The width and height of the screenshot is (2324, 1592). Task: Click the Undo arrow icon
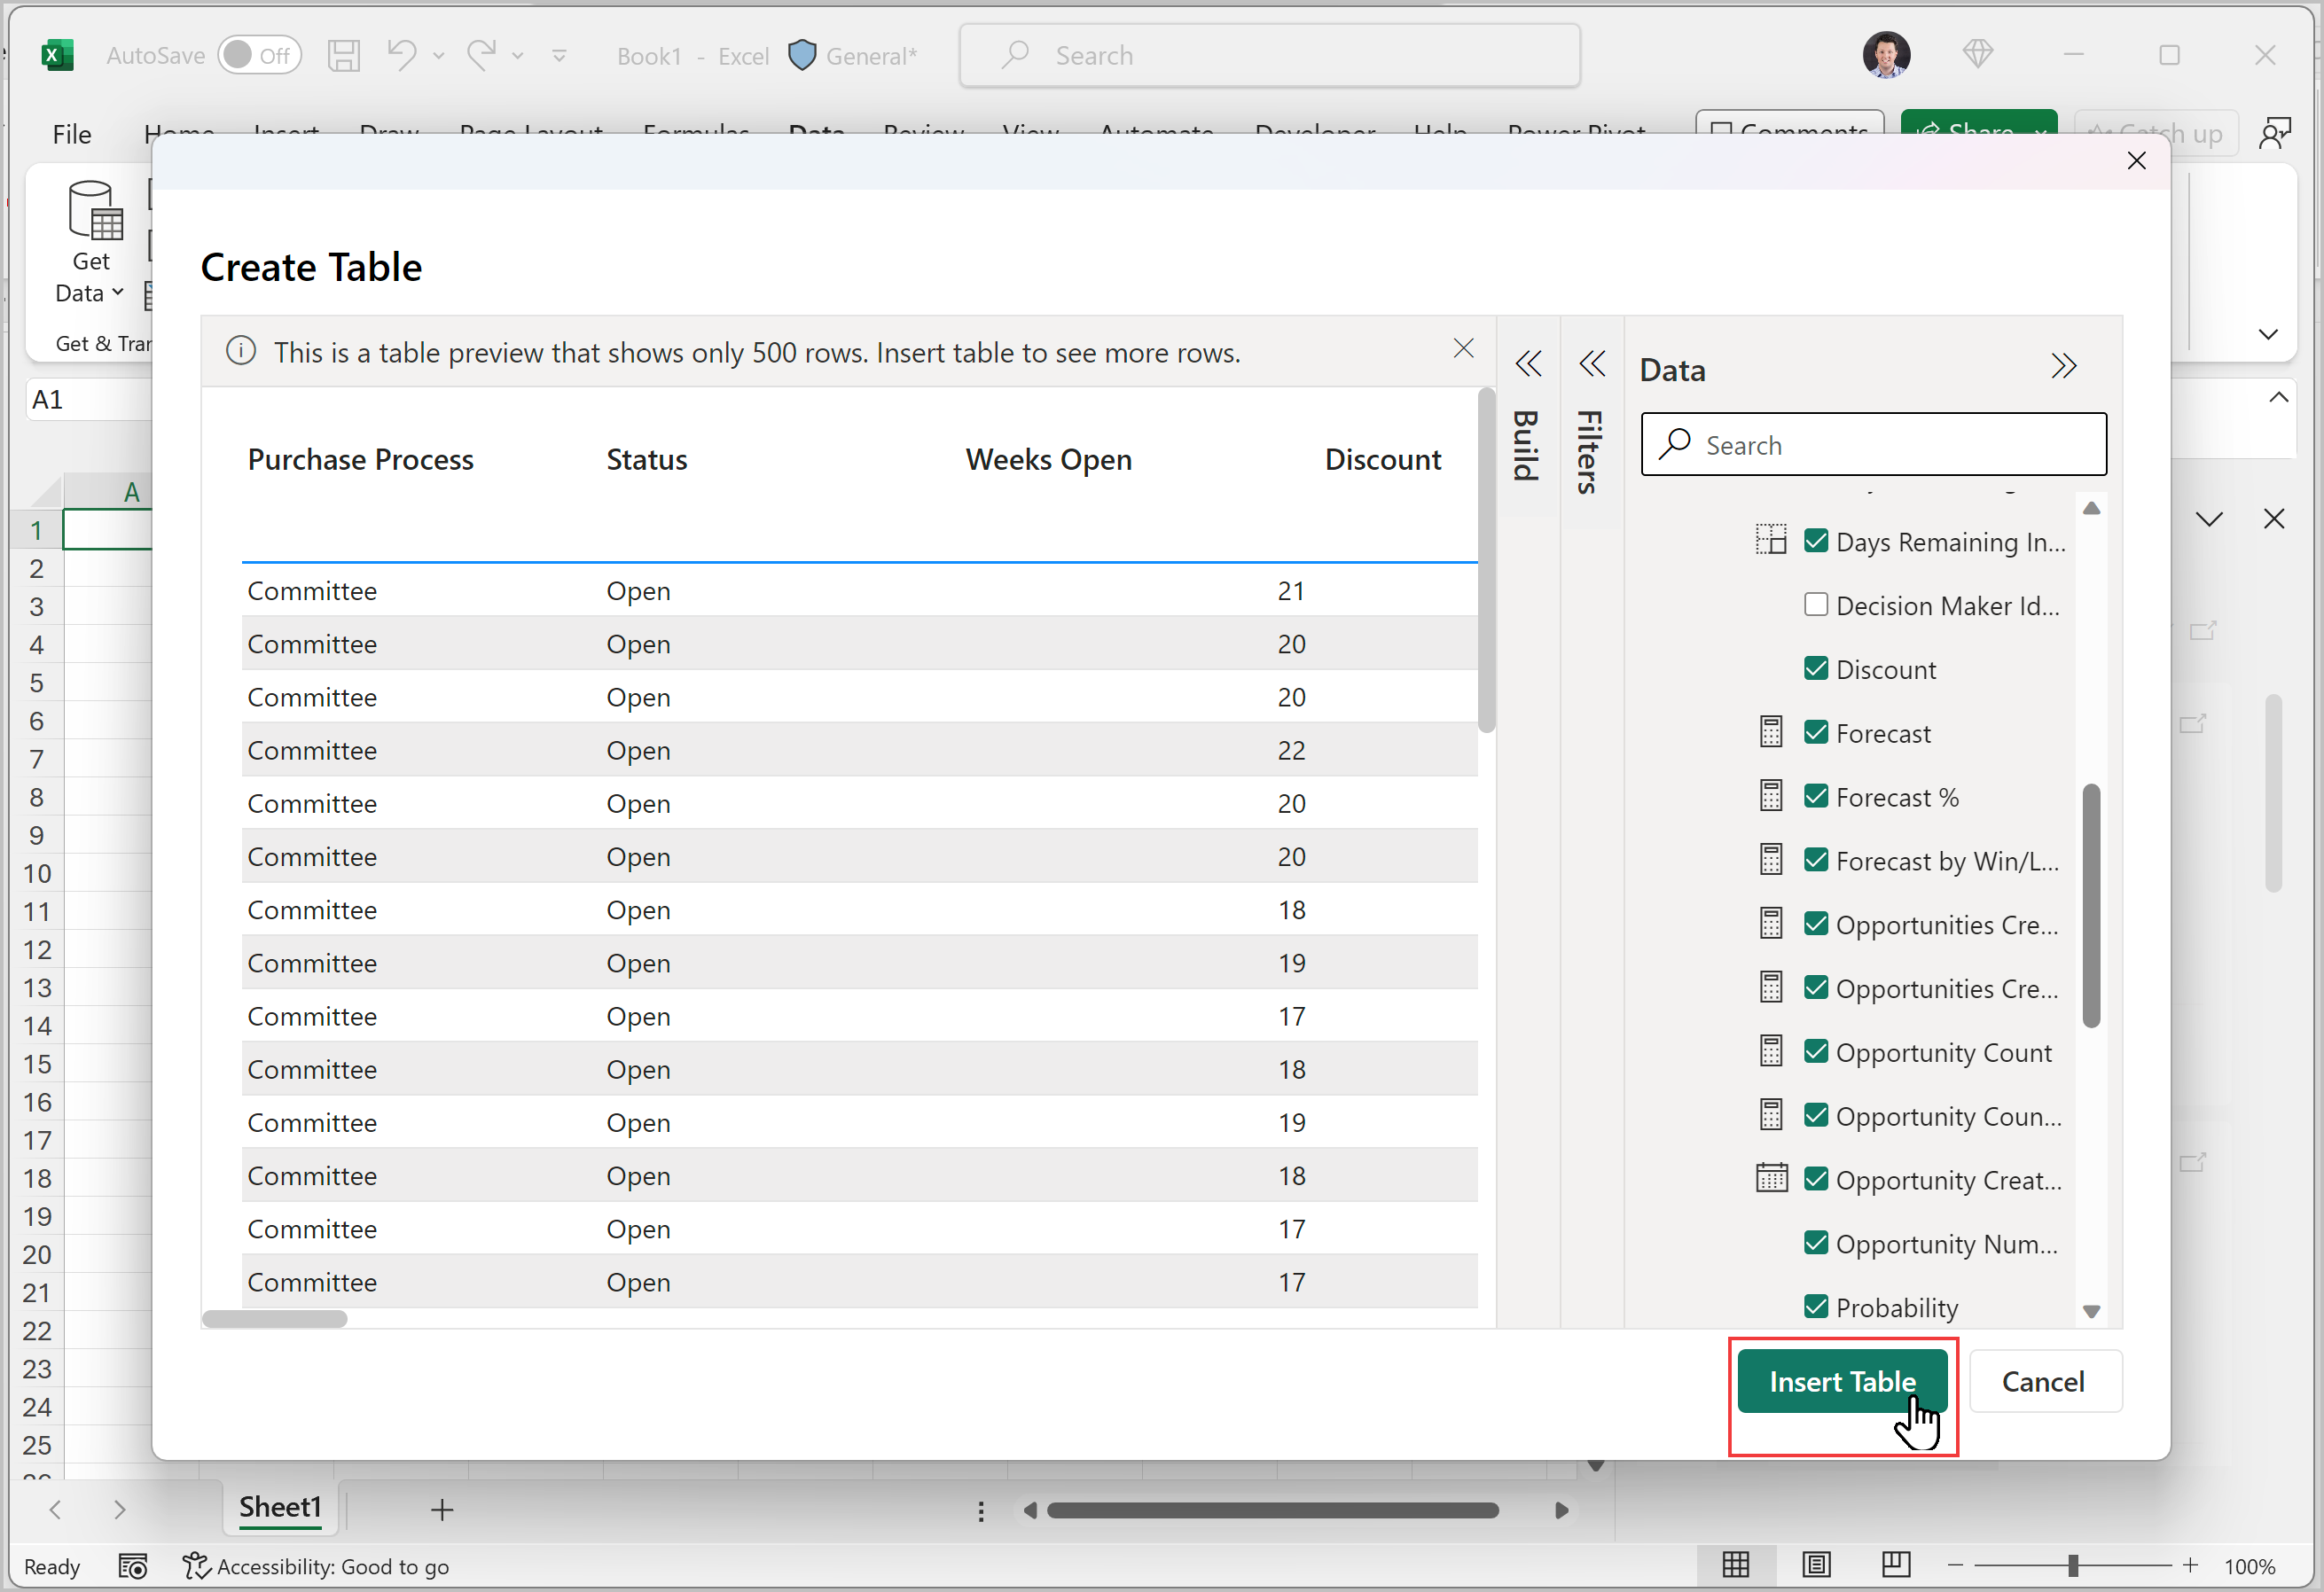coord(401,54)
